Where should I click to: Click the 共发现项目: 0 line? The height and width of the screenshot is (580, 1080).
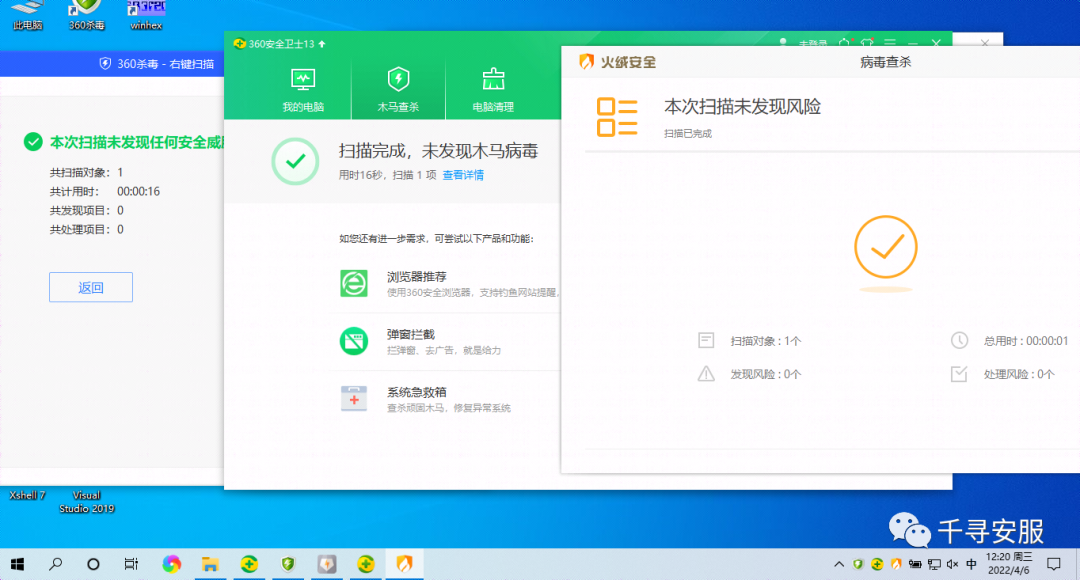pos(86,210)
